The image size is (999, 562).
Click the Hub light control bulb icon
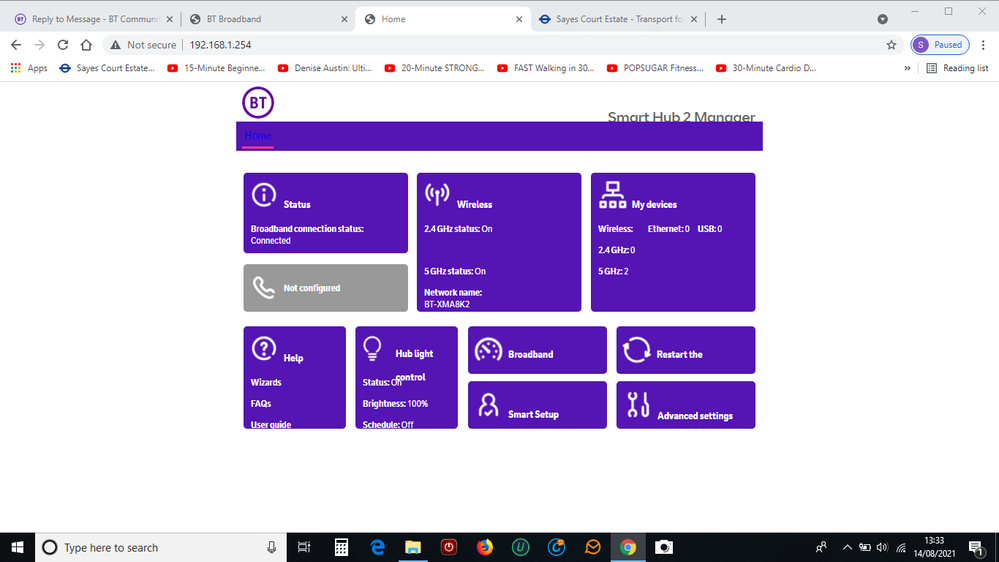[372, 348]
